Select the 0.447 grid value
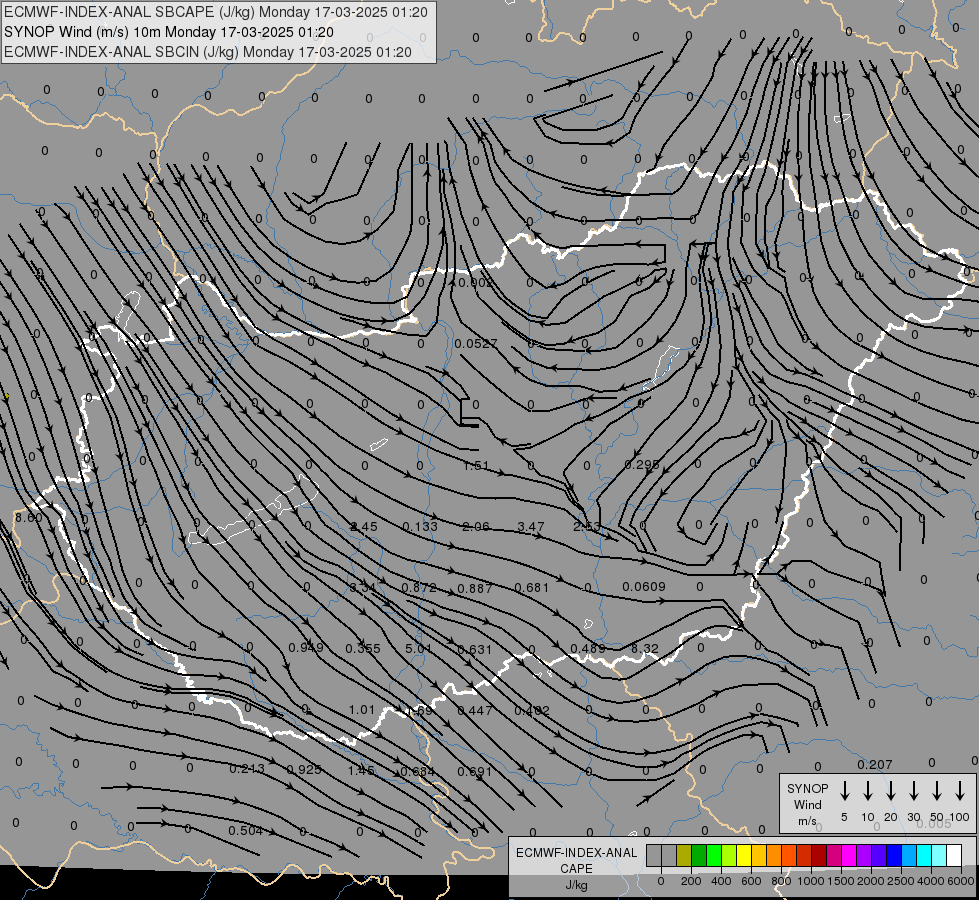 (475, 710)
